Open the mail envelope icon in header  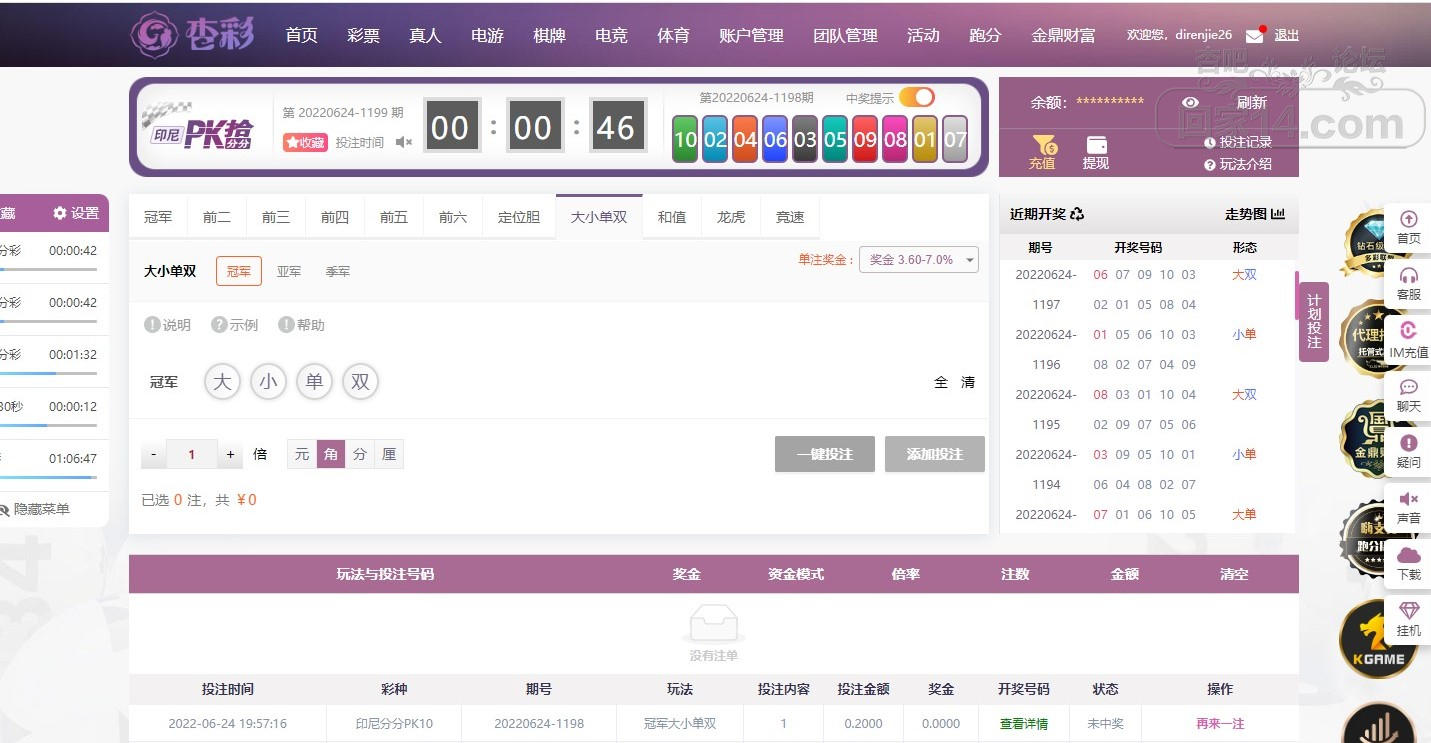(x=1254, y=36)
